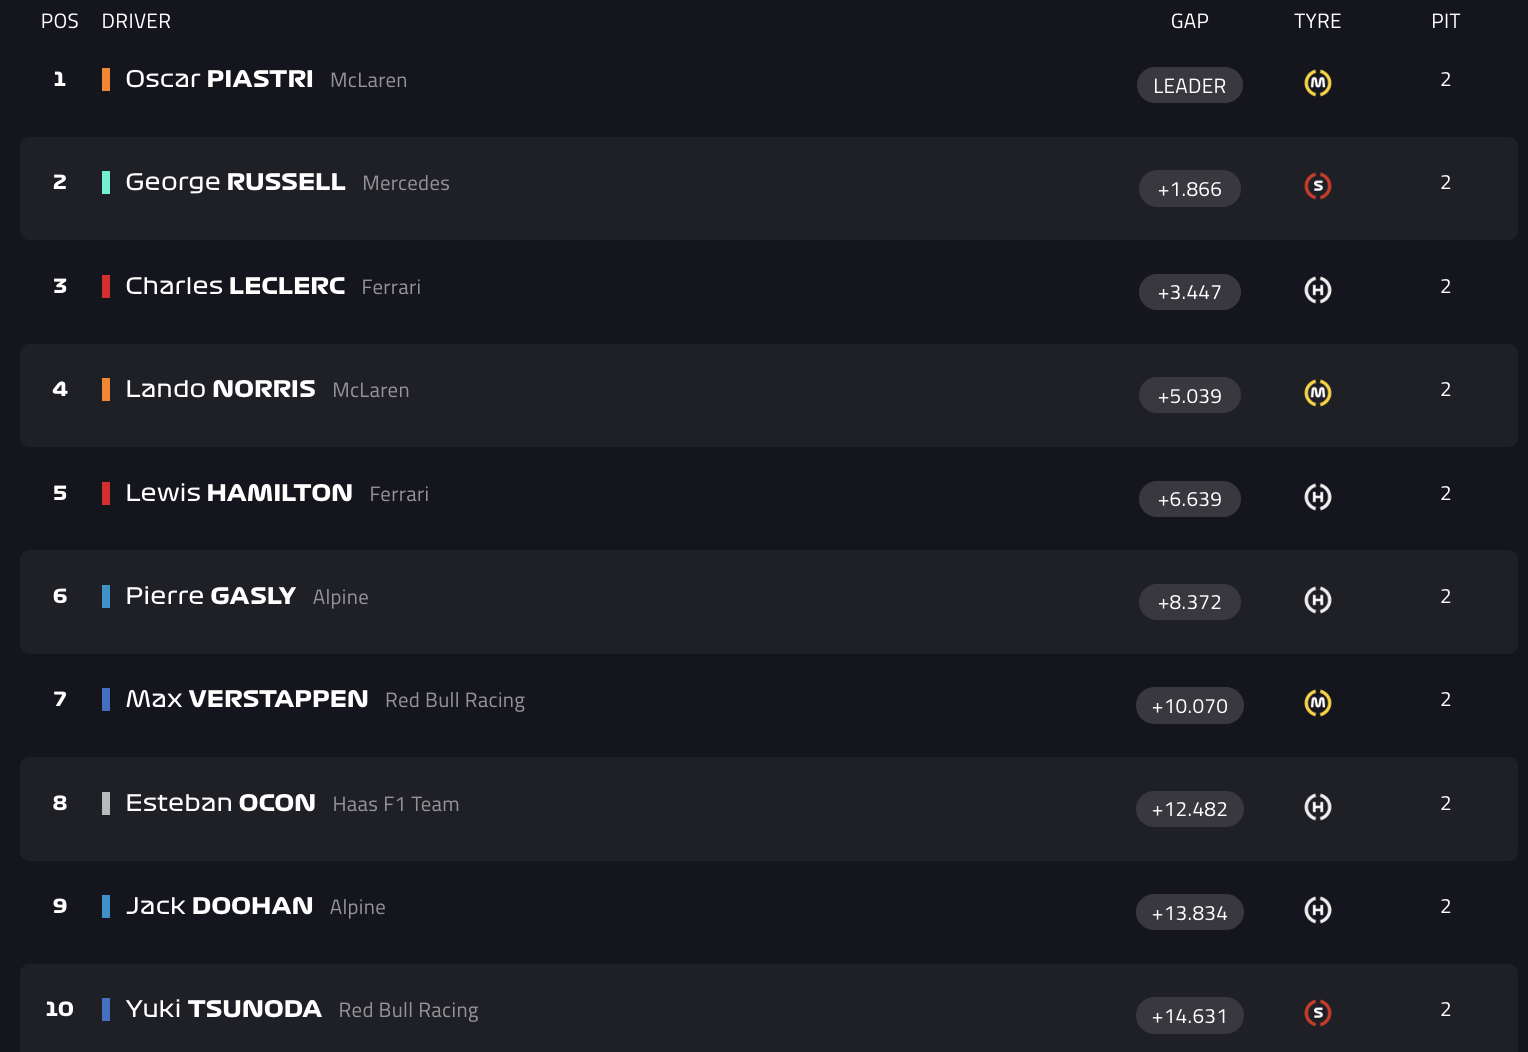Click Russell's soft tyre icon
Image resolution: width=1528 pixels, height=1052 pixels.
pyautogui.click(x=1318, y=186)
